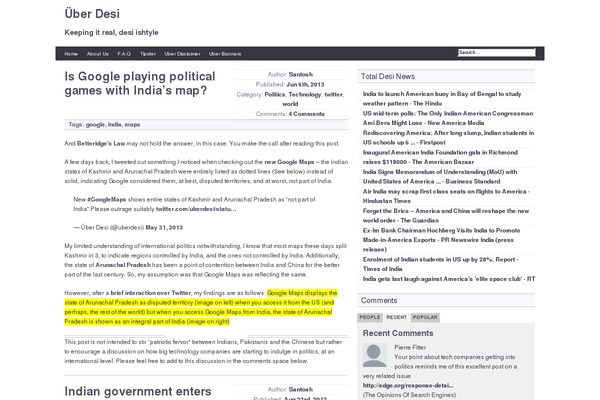Image resolution: width=600 pixels, height=400 pixels.
Task: Open the Technology category link
Action: coord(305,94)
